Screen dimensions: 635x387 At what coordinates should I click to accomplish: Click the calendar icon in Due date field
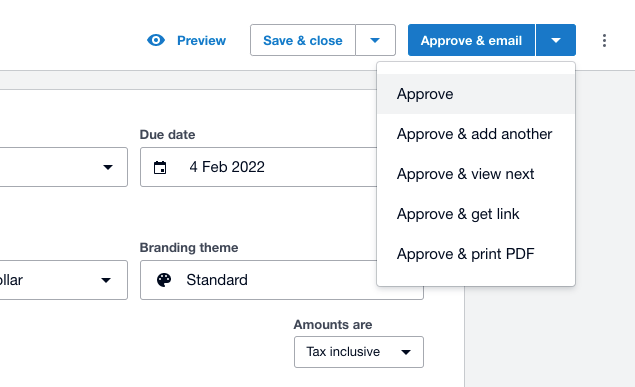pos(160,167)
